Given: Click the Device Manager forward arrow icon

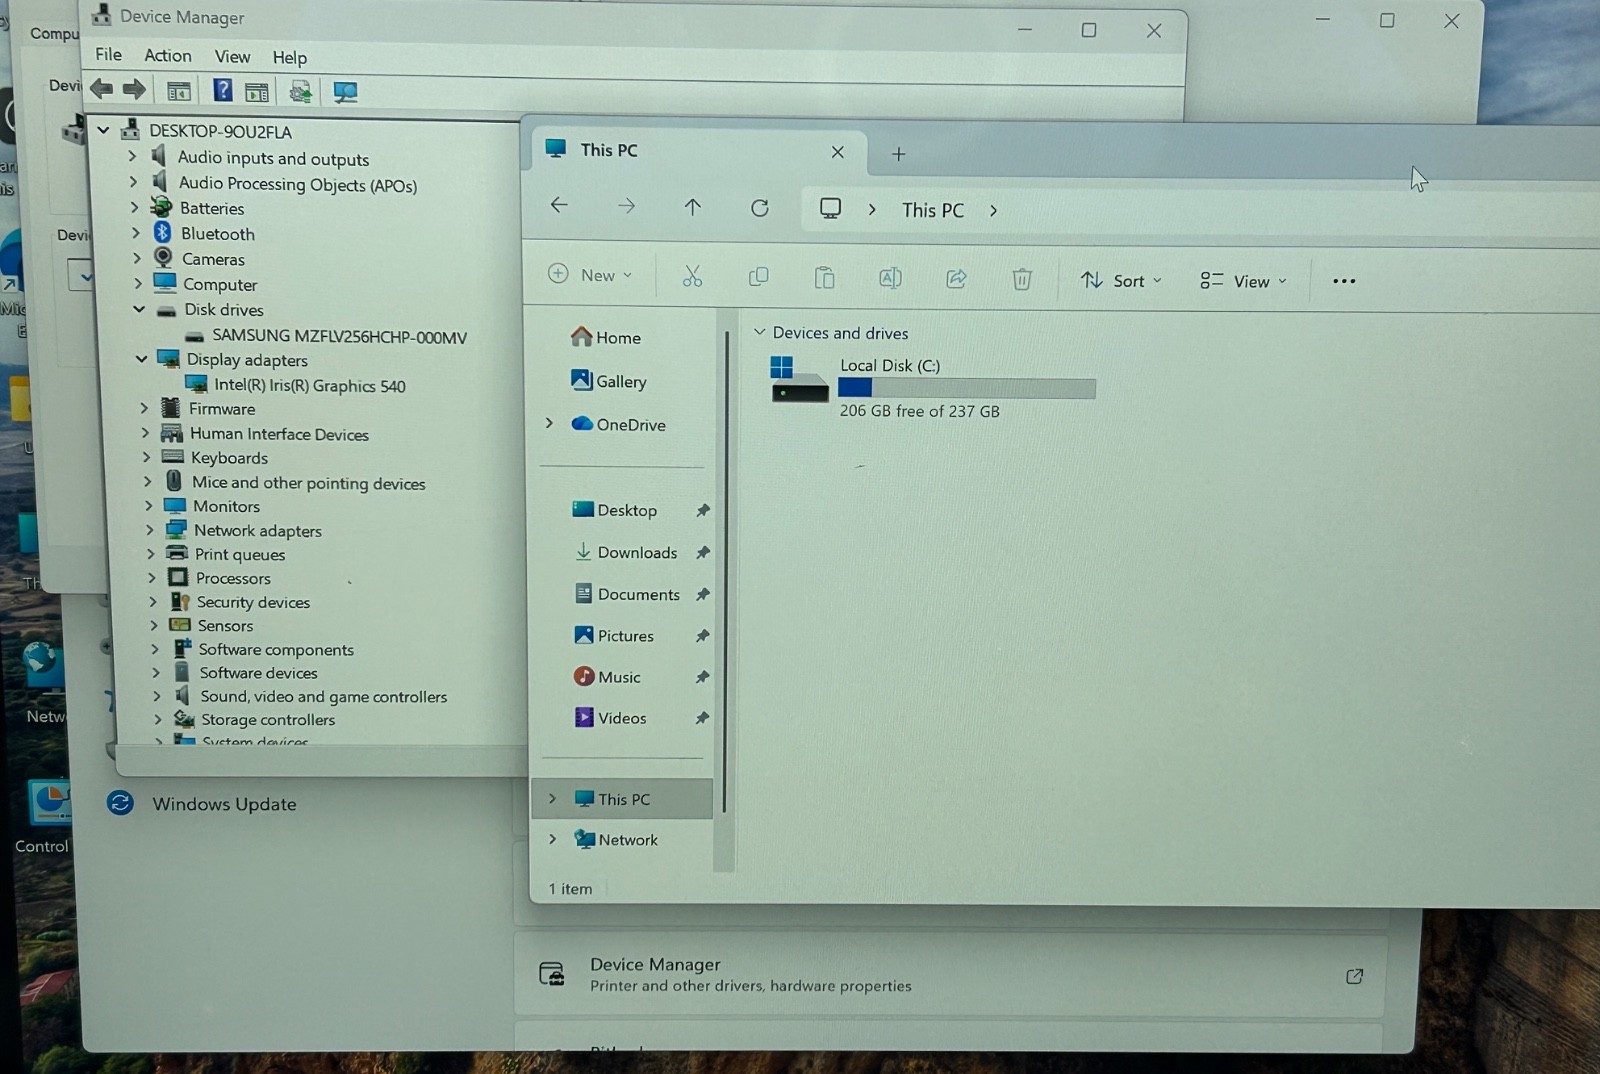Looking at the screenshot, I should [x=134, y=90].
